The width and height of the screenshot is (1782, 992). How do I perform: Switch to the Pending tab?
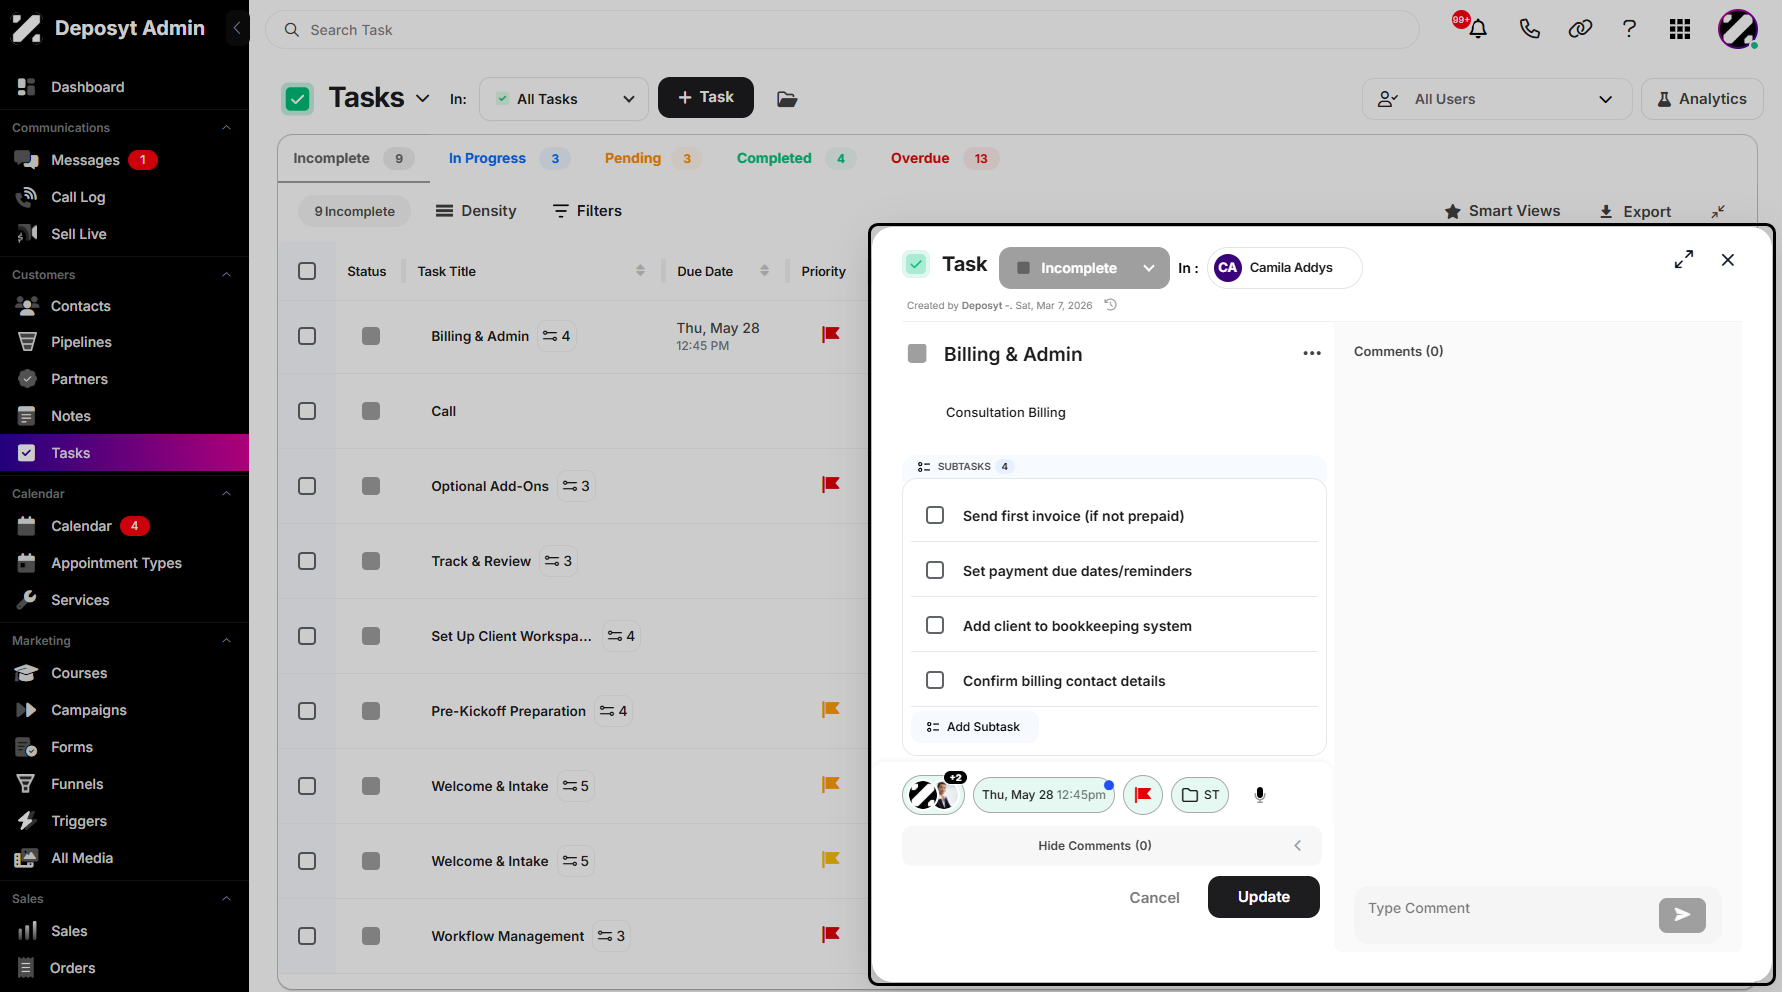(x=652, y=158)
